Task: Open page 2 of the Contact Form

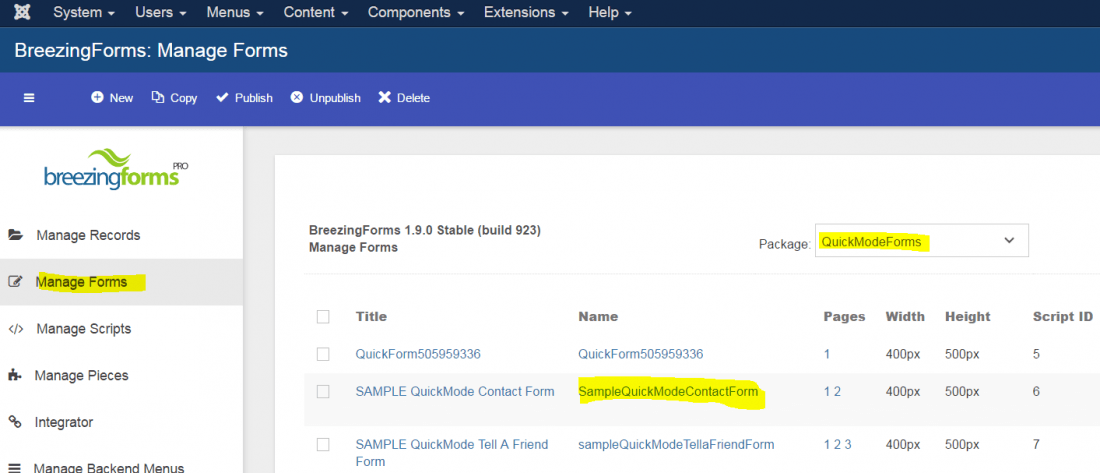Action: 837,392
